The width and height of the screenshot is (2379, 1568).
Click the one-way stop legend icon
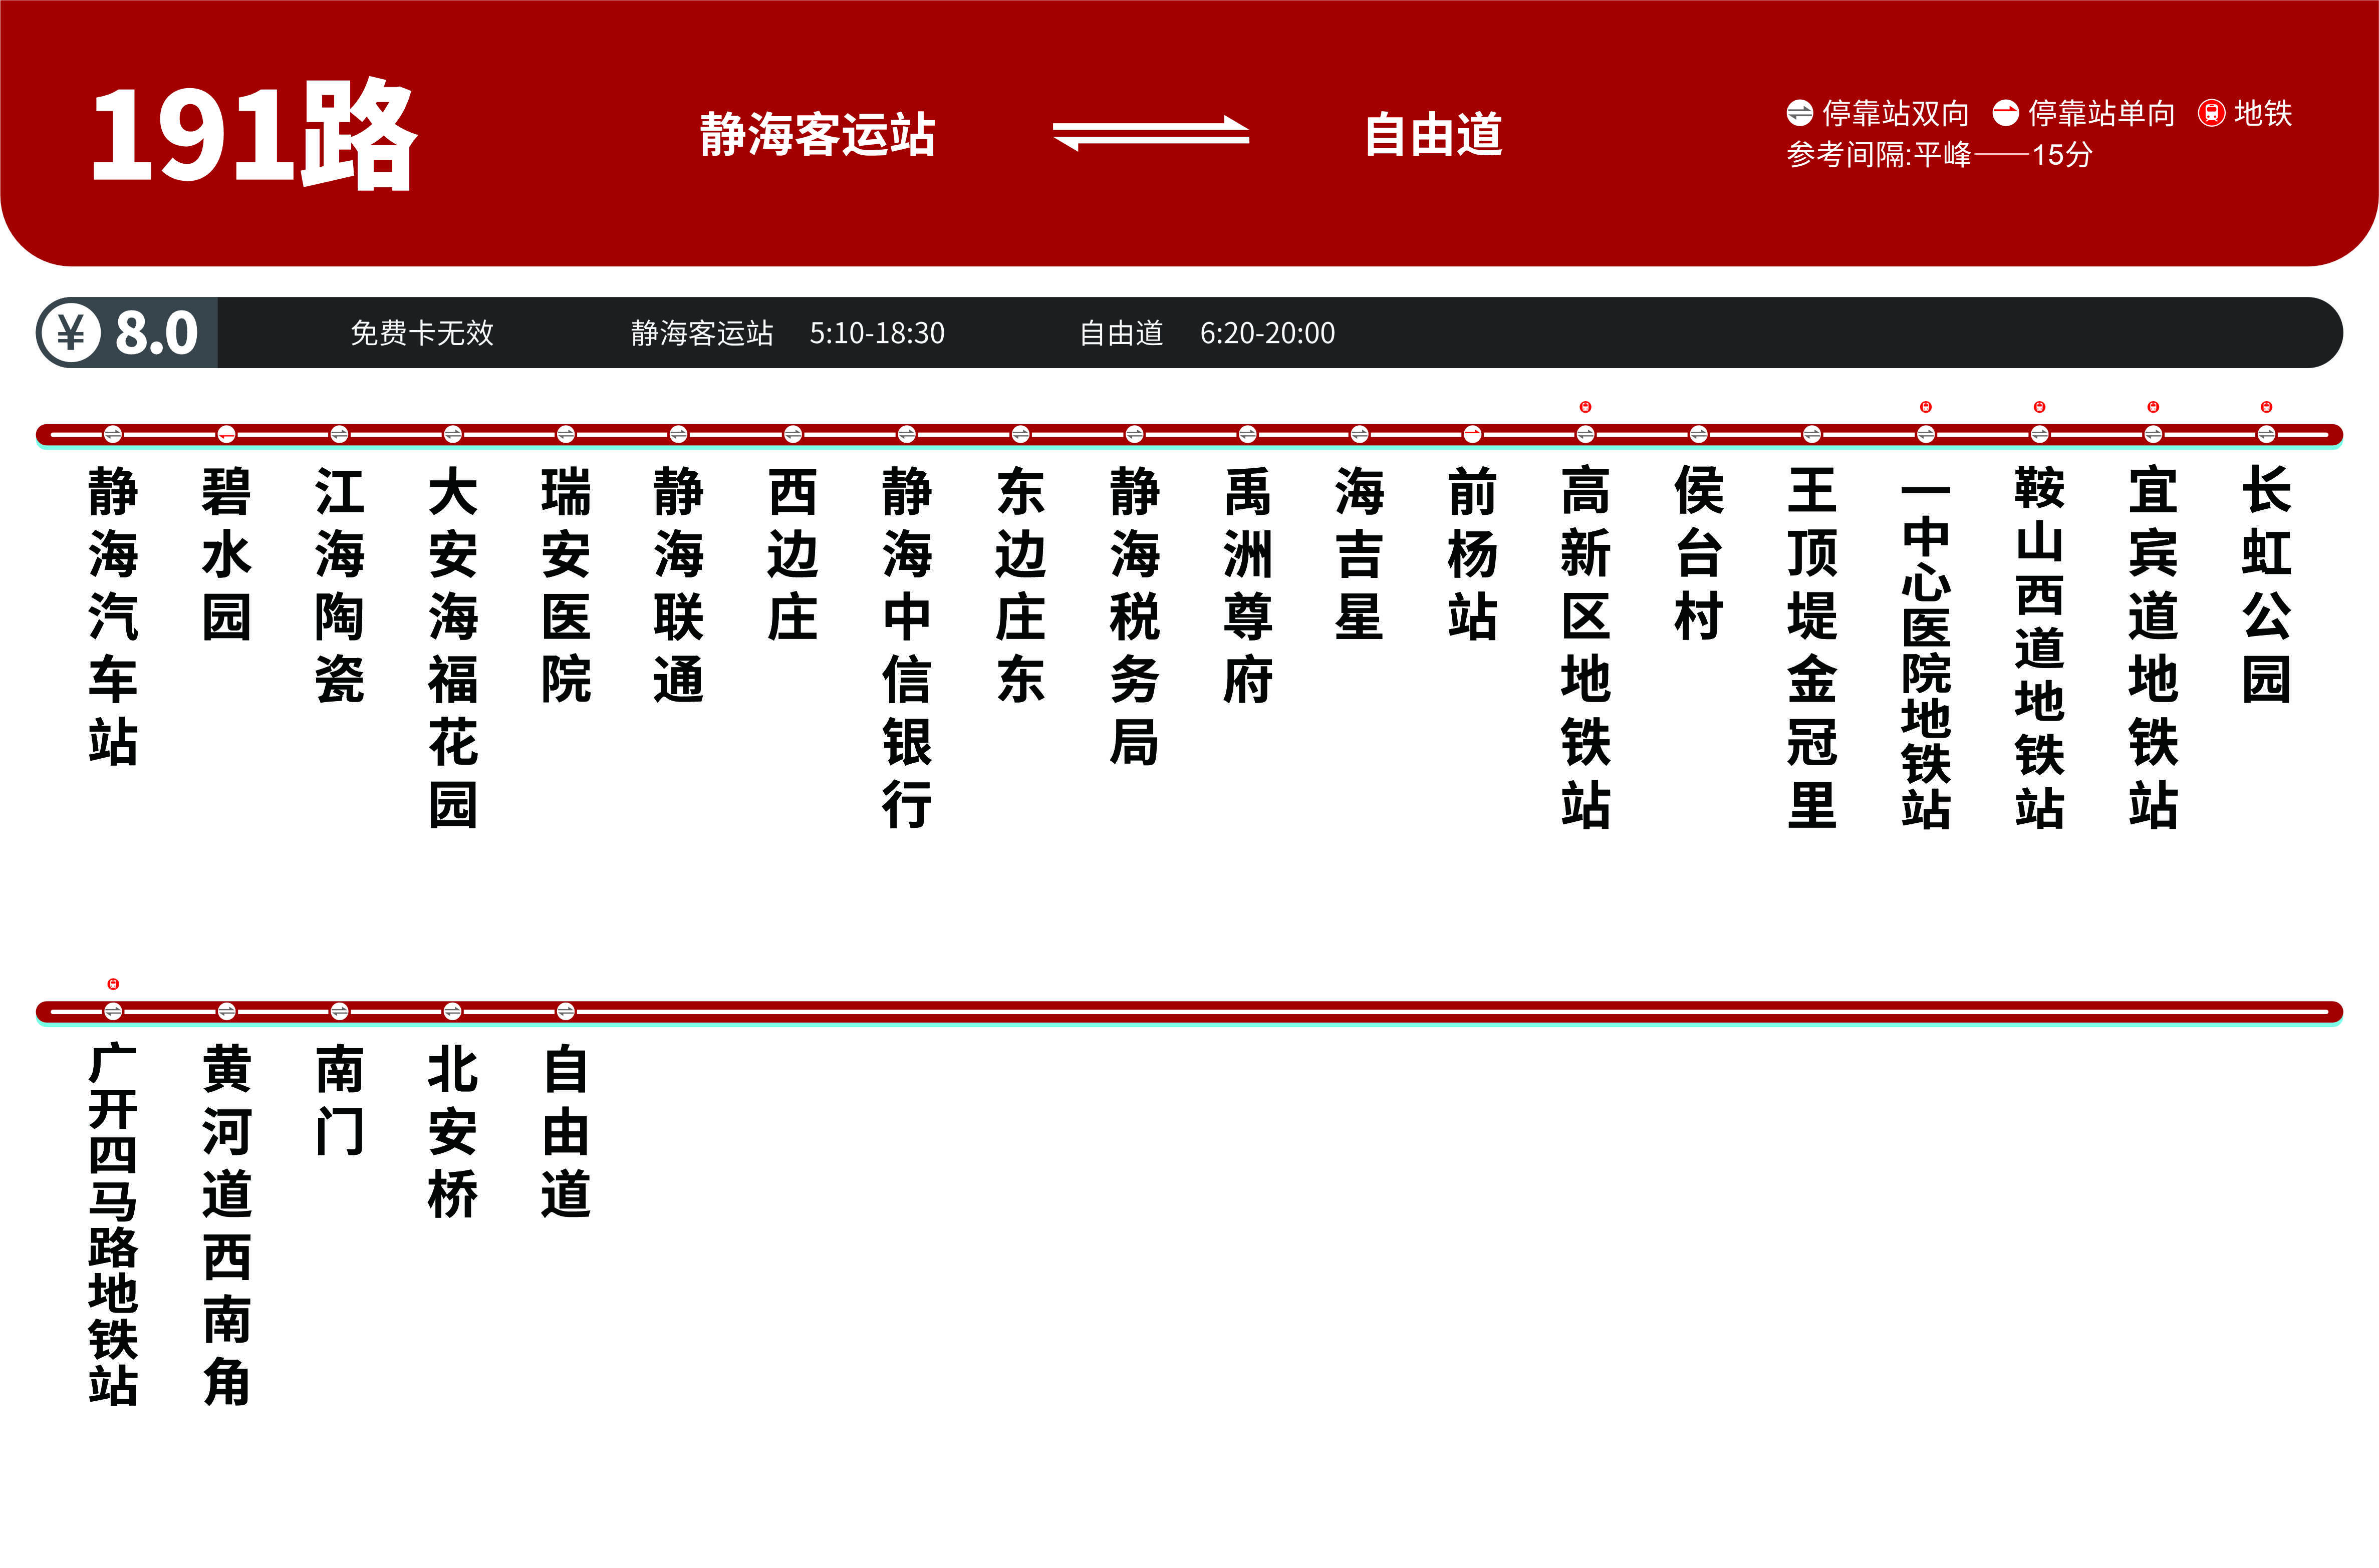(x=2005, y=113)
